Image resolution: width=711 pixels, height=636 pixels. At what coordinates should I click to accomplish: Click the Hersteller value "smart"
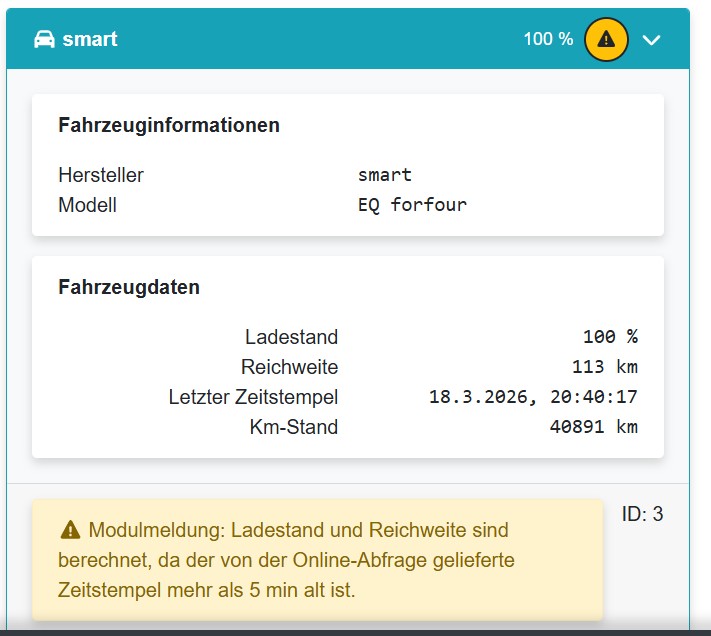(385, 175)
